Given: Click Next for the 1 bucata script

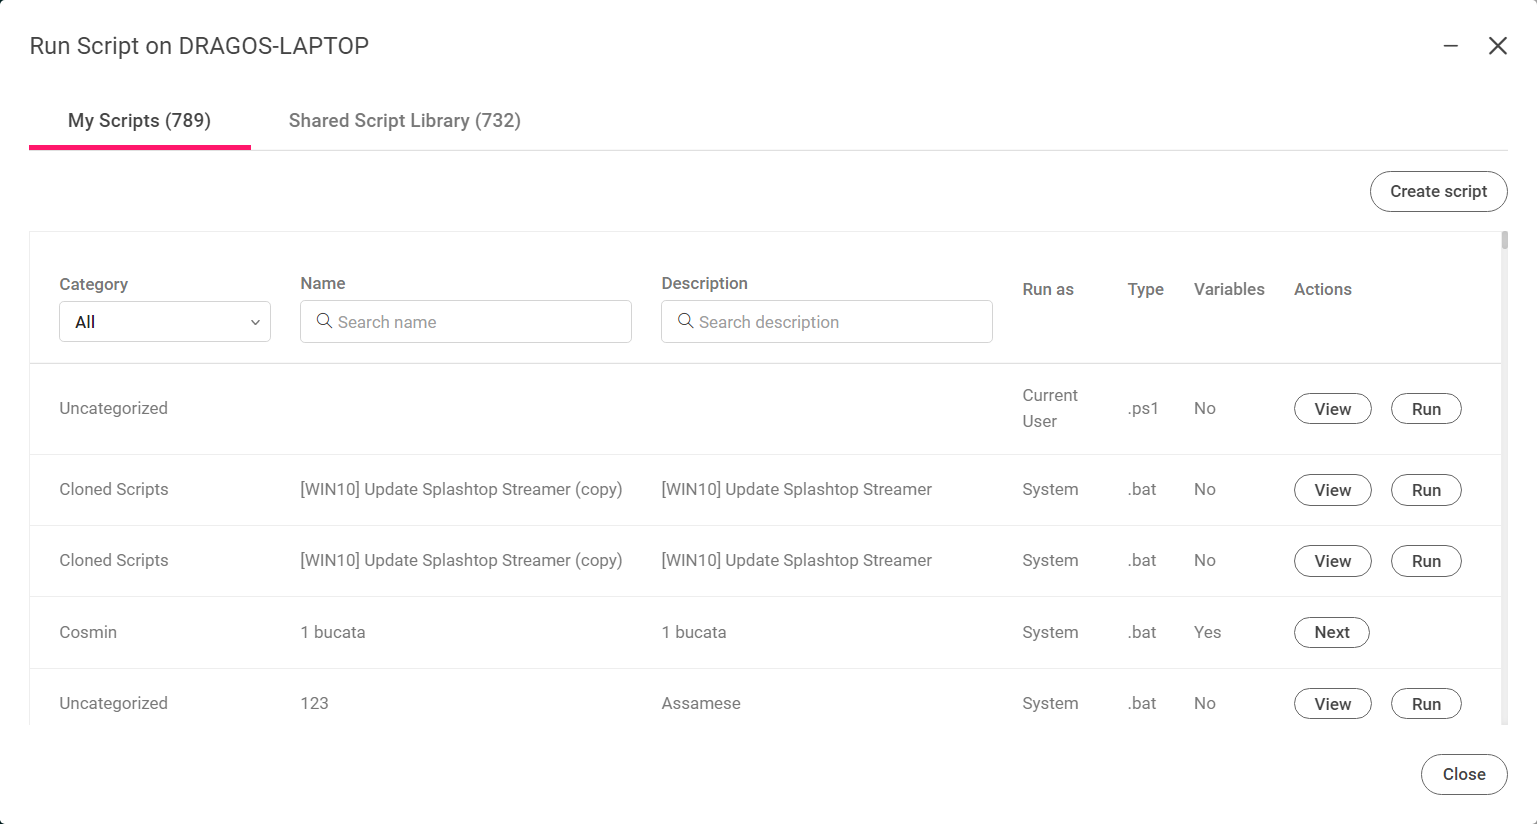Looking at the screenshot, I should (1332, 632).
